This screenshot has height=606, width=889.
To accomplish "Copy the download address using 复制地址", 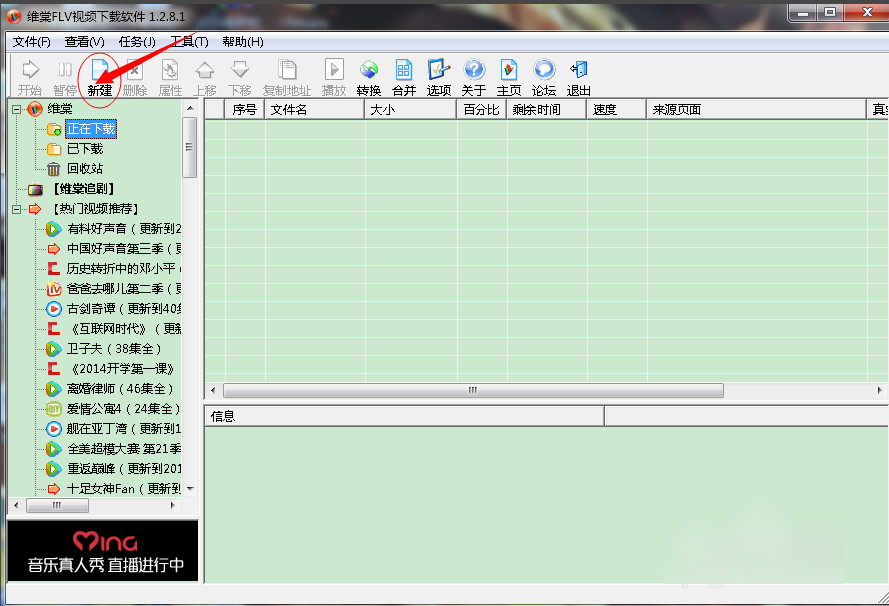I will click(287, 75).
